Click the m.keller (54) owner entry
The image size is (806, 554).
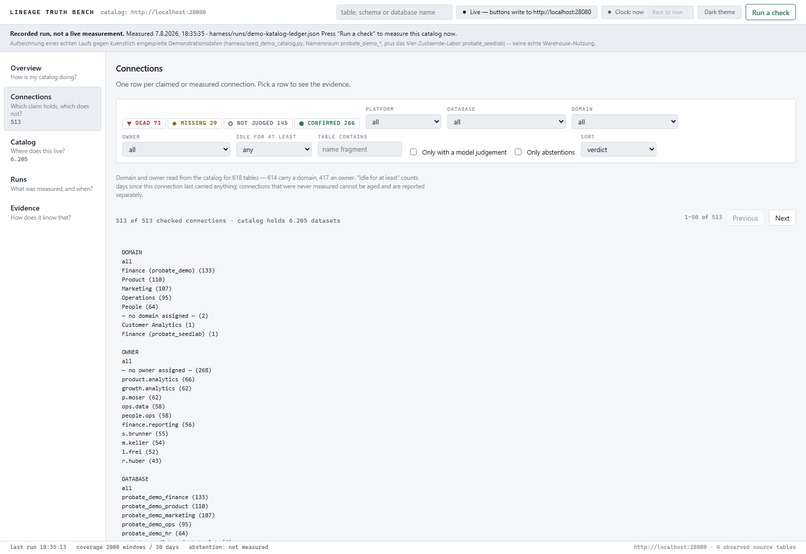coord(143,443)
